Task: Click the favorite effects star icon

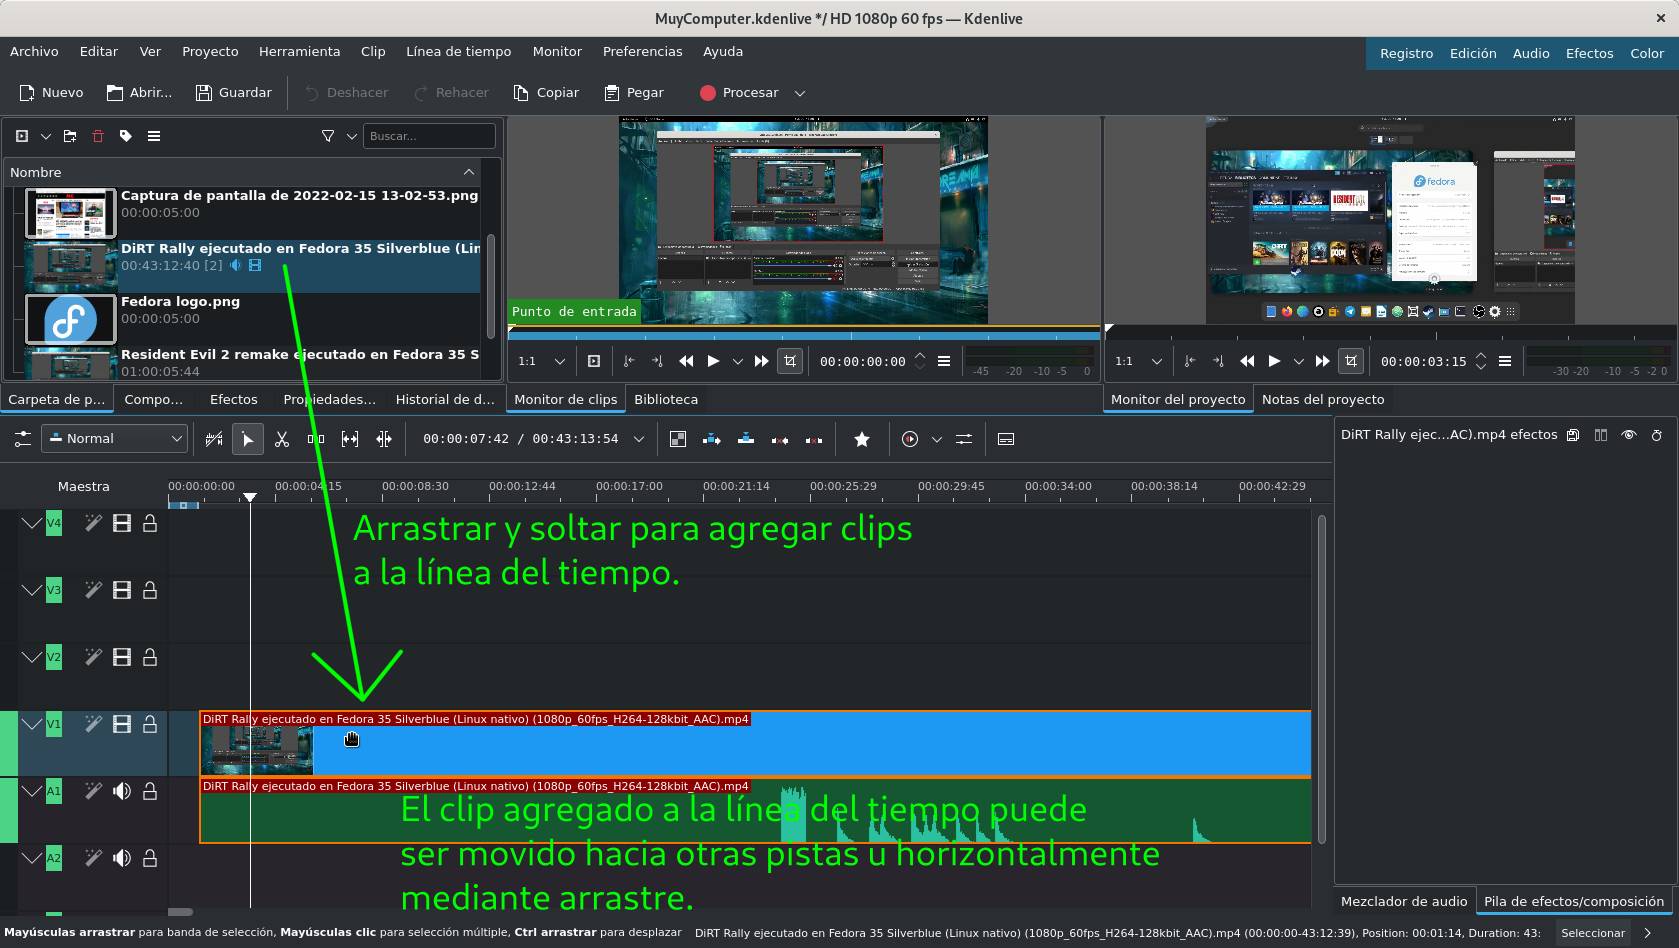Action: 862,439
